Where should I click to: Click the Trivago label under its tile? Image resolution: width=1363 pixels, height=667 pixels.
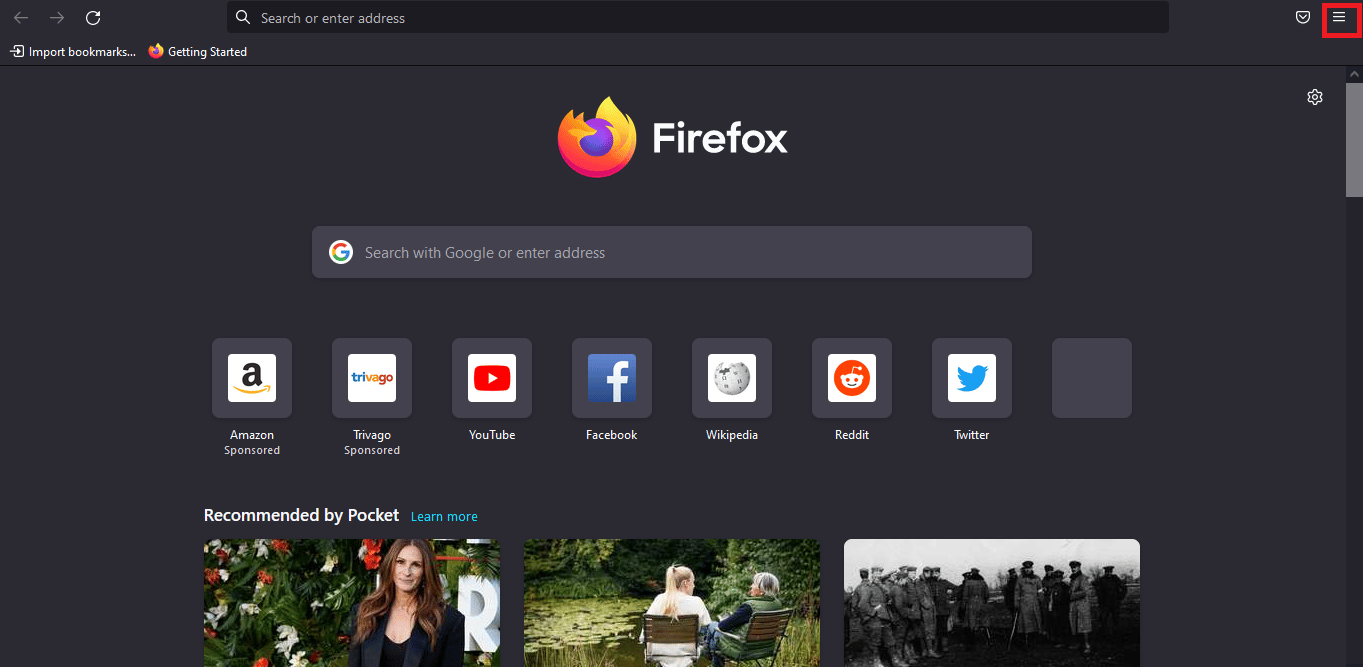(x=372, y=435)
